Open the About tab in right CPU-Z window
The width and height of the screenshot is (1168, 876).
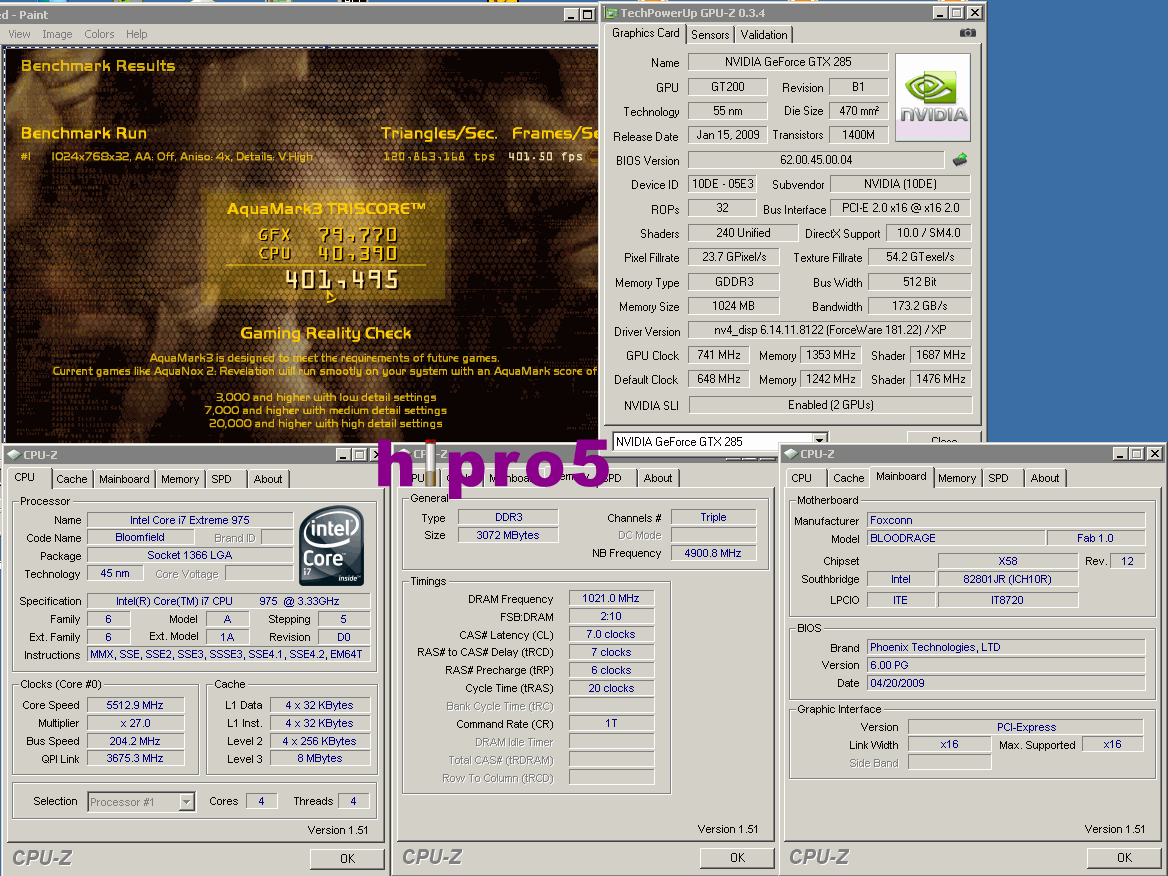point(1045,478)
